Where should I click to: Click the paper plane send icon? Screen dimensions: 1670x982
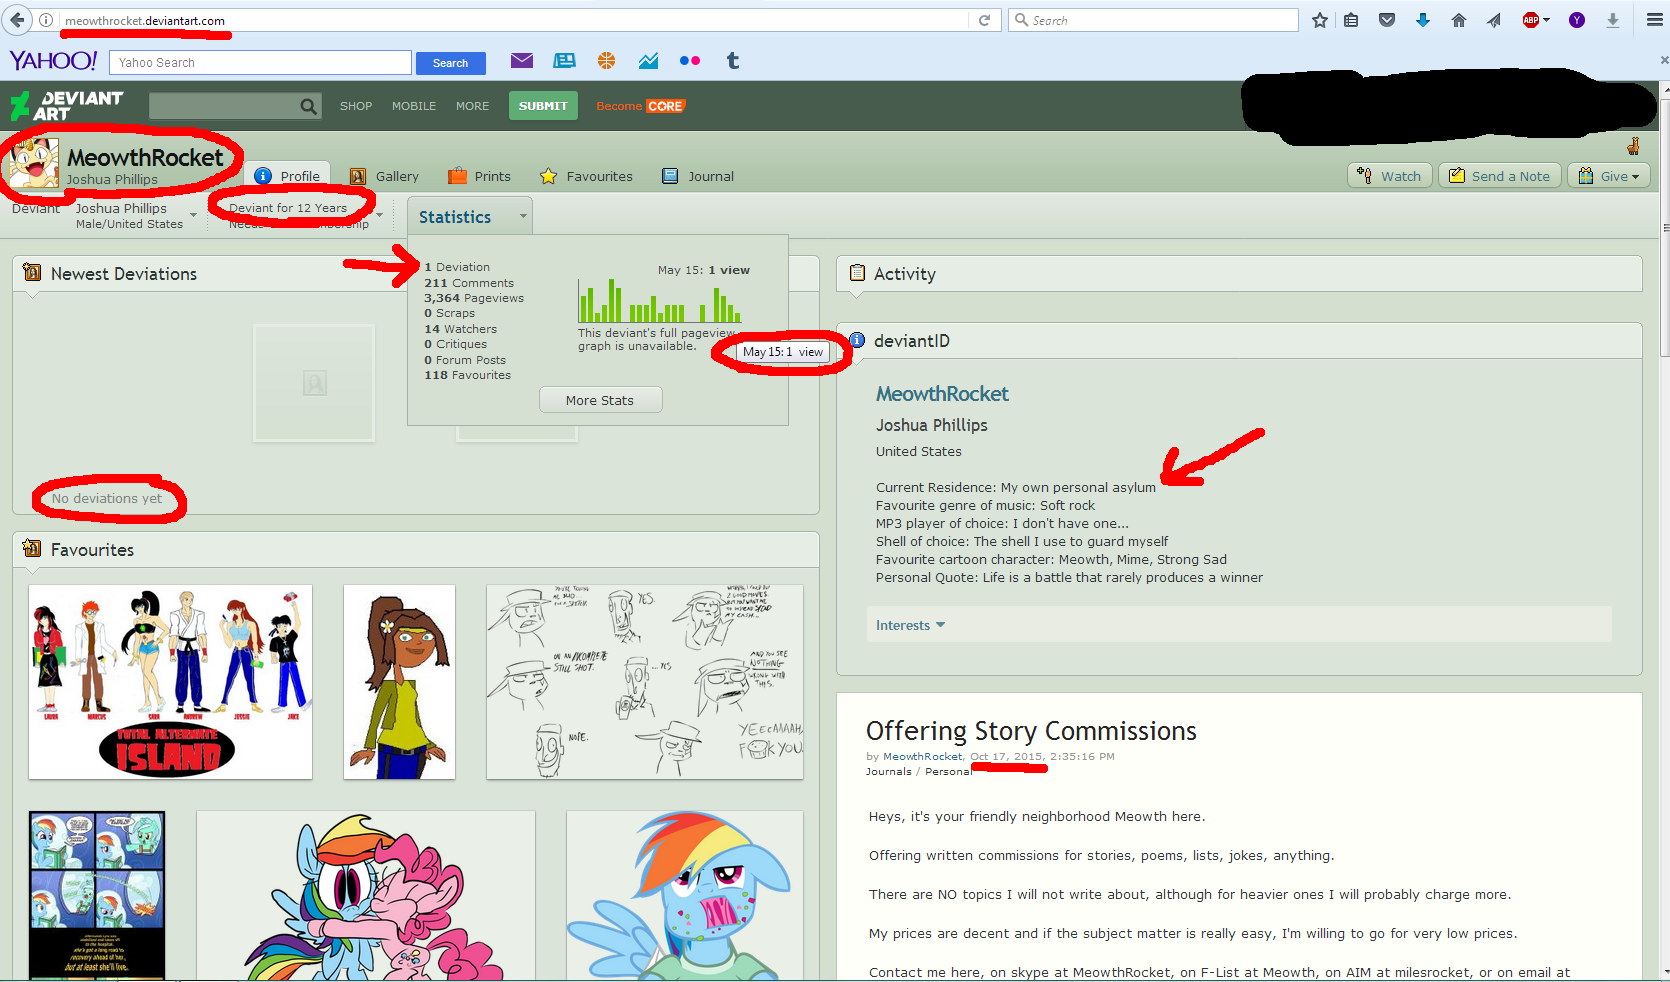pyautogui.click(x=1494, y=20)
